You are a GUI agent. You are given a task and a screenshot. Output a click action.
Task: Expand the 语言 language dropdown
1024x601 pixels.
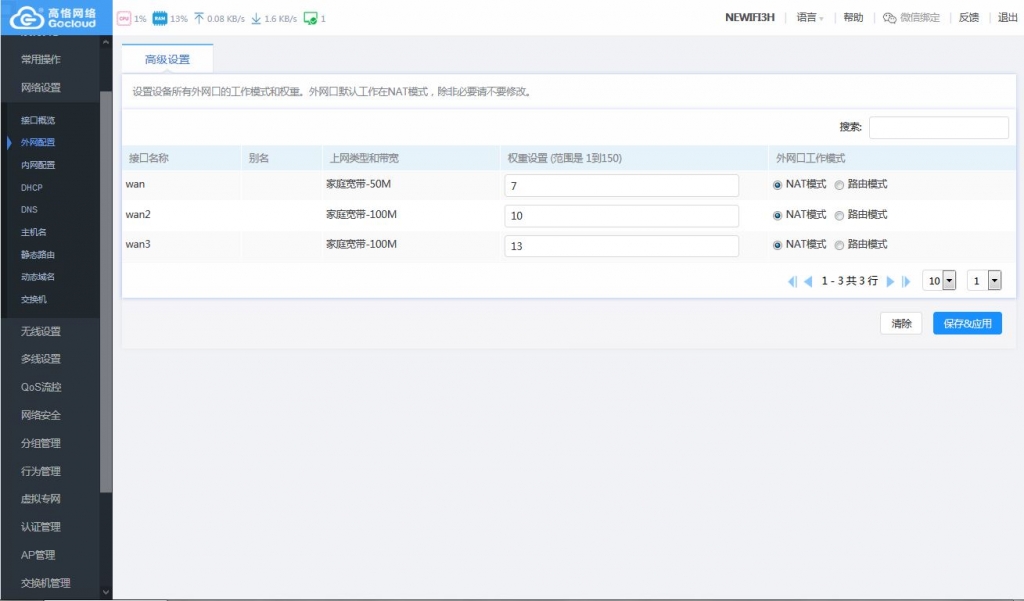click(x=810, y=18)
